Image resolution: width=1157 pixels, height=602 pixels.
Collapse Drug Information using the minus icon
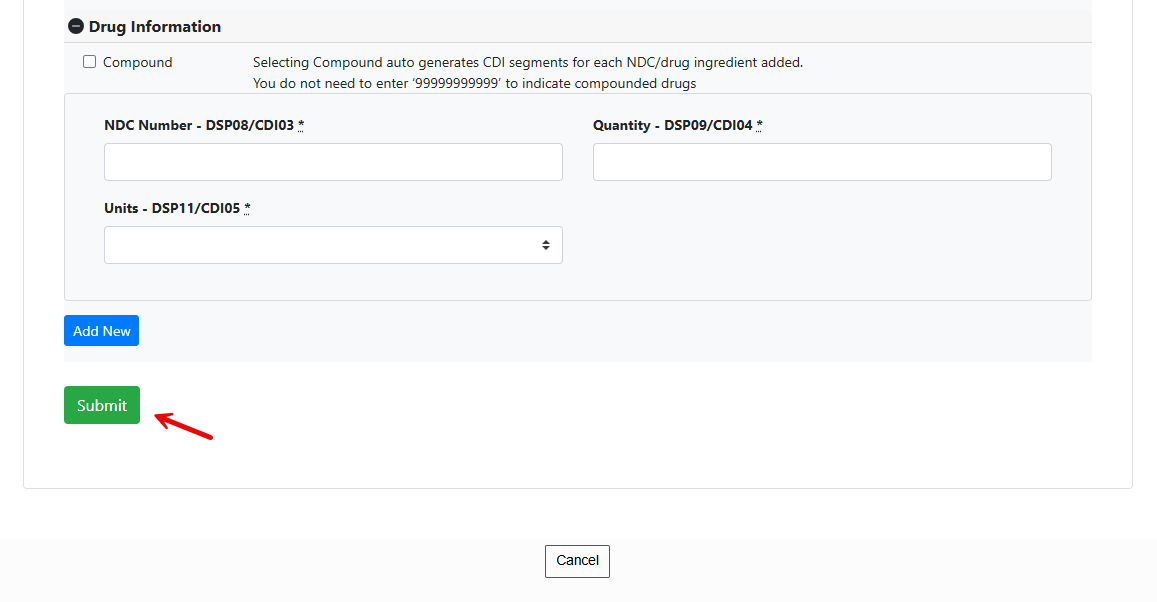[76, 27]
